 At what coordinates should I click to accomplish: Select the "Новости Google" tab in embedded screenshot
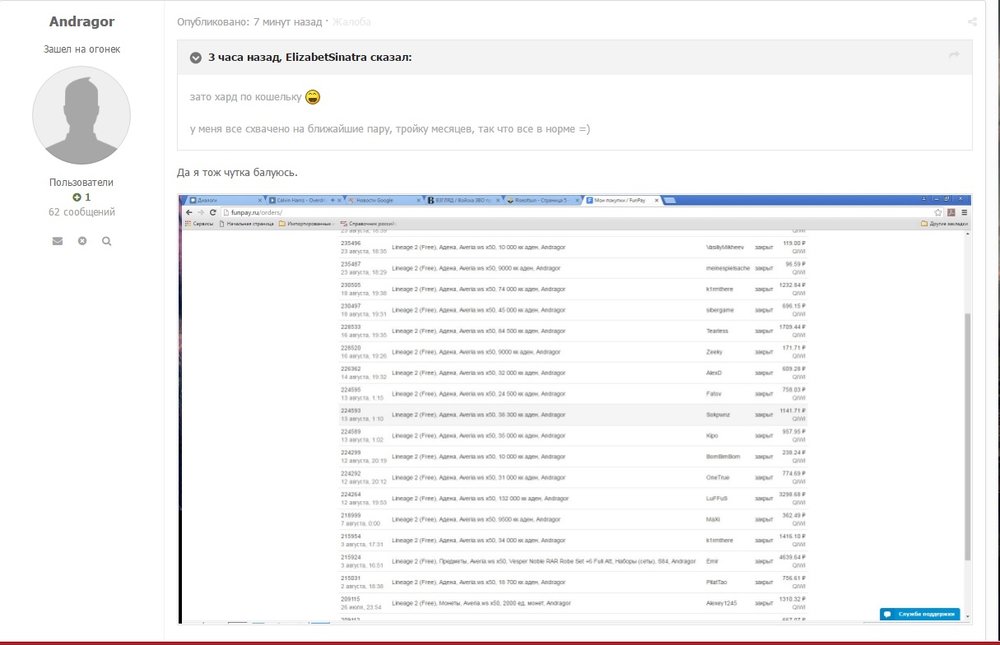[x=378, y=201]
